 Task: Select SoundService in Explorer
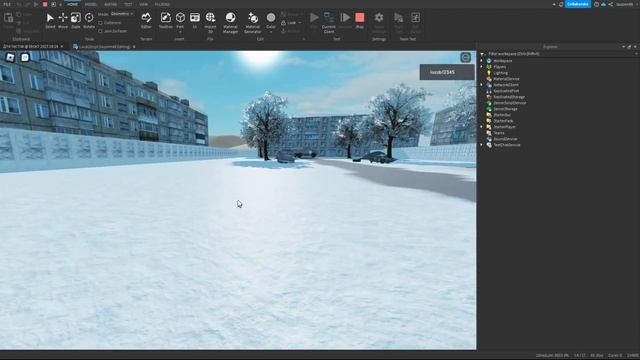505,139
